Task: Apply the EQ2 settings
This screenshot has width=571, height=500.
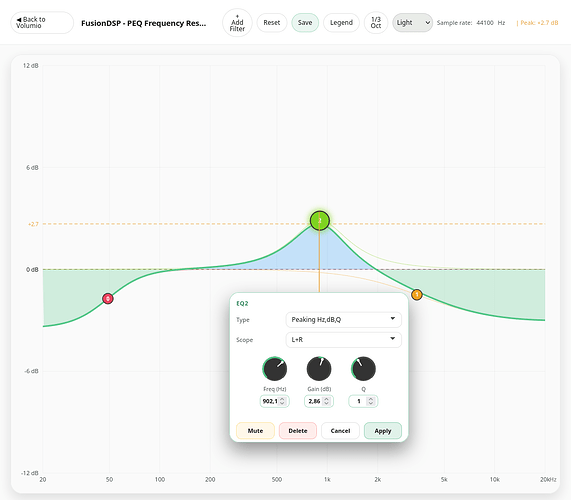Action: click(x=383, y=431)
